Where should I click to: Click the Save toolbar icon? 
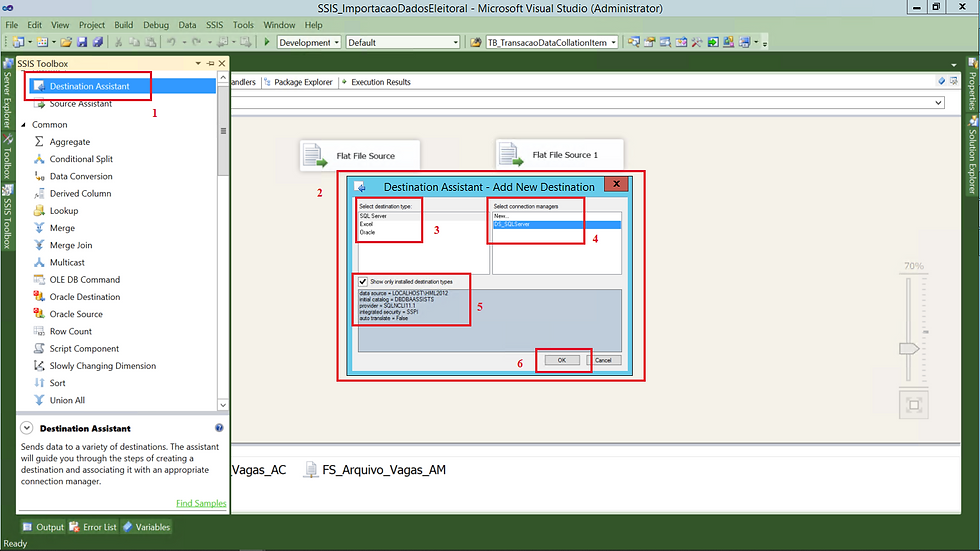pyautogui.click(x=82, y=42)
